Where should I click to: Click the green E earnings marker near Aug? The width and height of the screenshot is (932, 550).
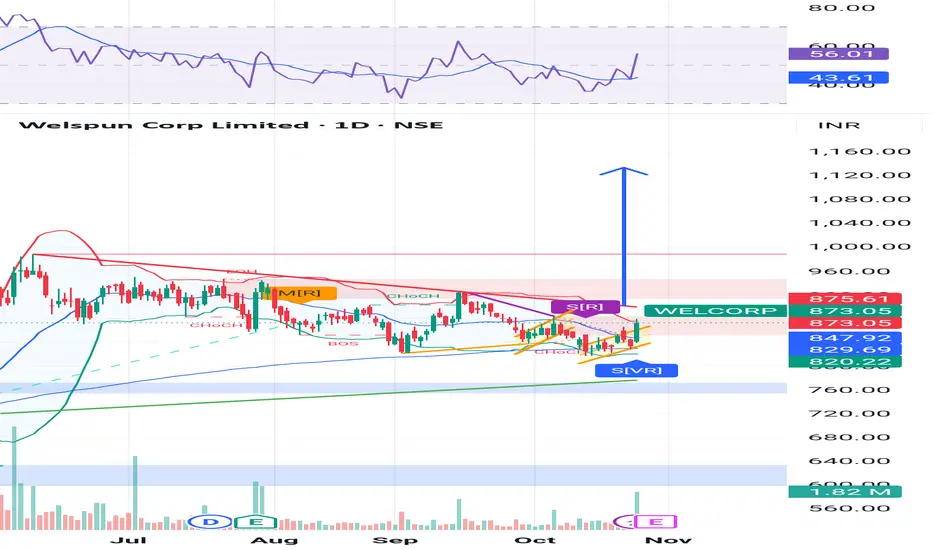(256, 522)
